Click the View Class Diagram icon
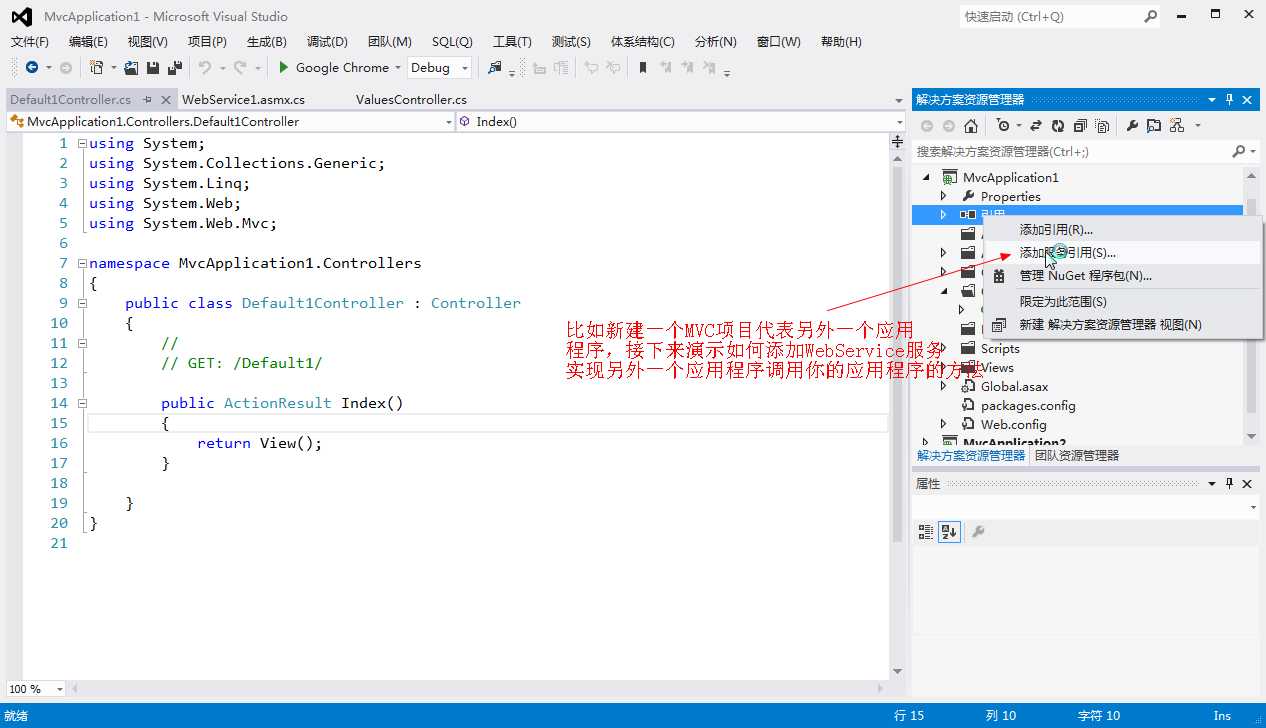Image resolution: width=1266 pixels, height=728 pixels. coord(1177,126)
